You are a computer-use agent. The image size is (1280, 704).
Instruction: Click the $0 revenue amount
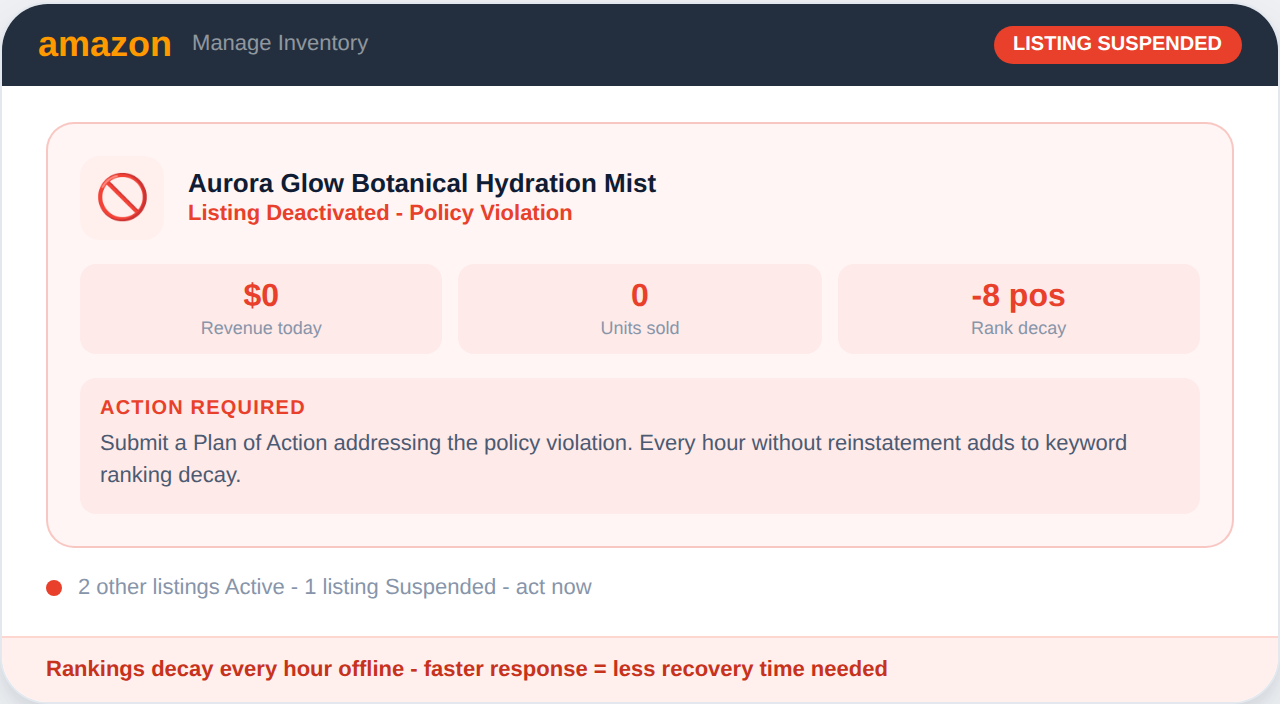261,296
